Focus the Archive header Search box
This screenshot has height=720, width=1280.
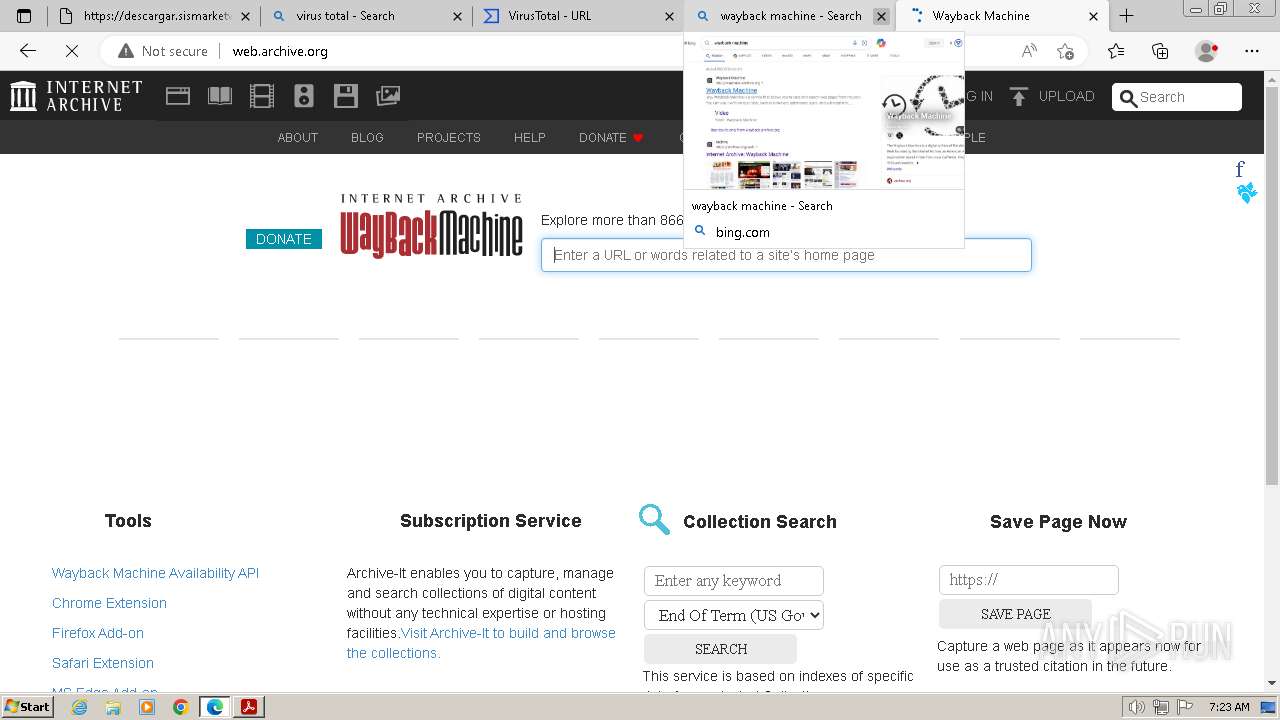click(x=1177, y=97)
